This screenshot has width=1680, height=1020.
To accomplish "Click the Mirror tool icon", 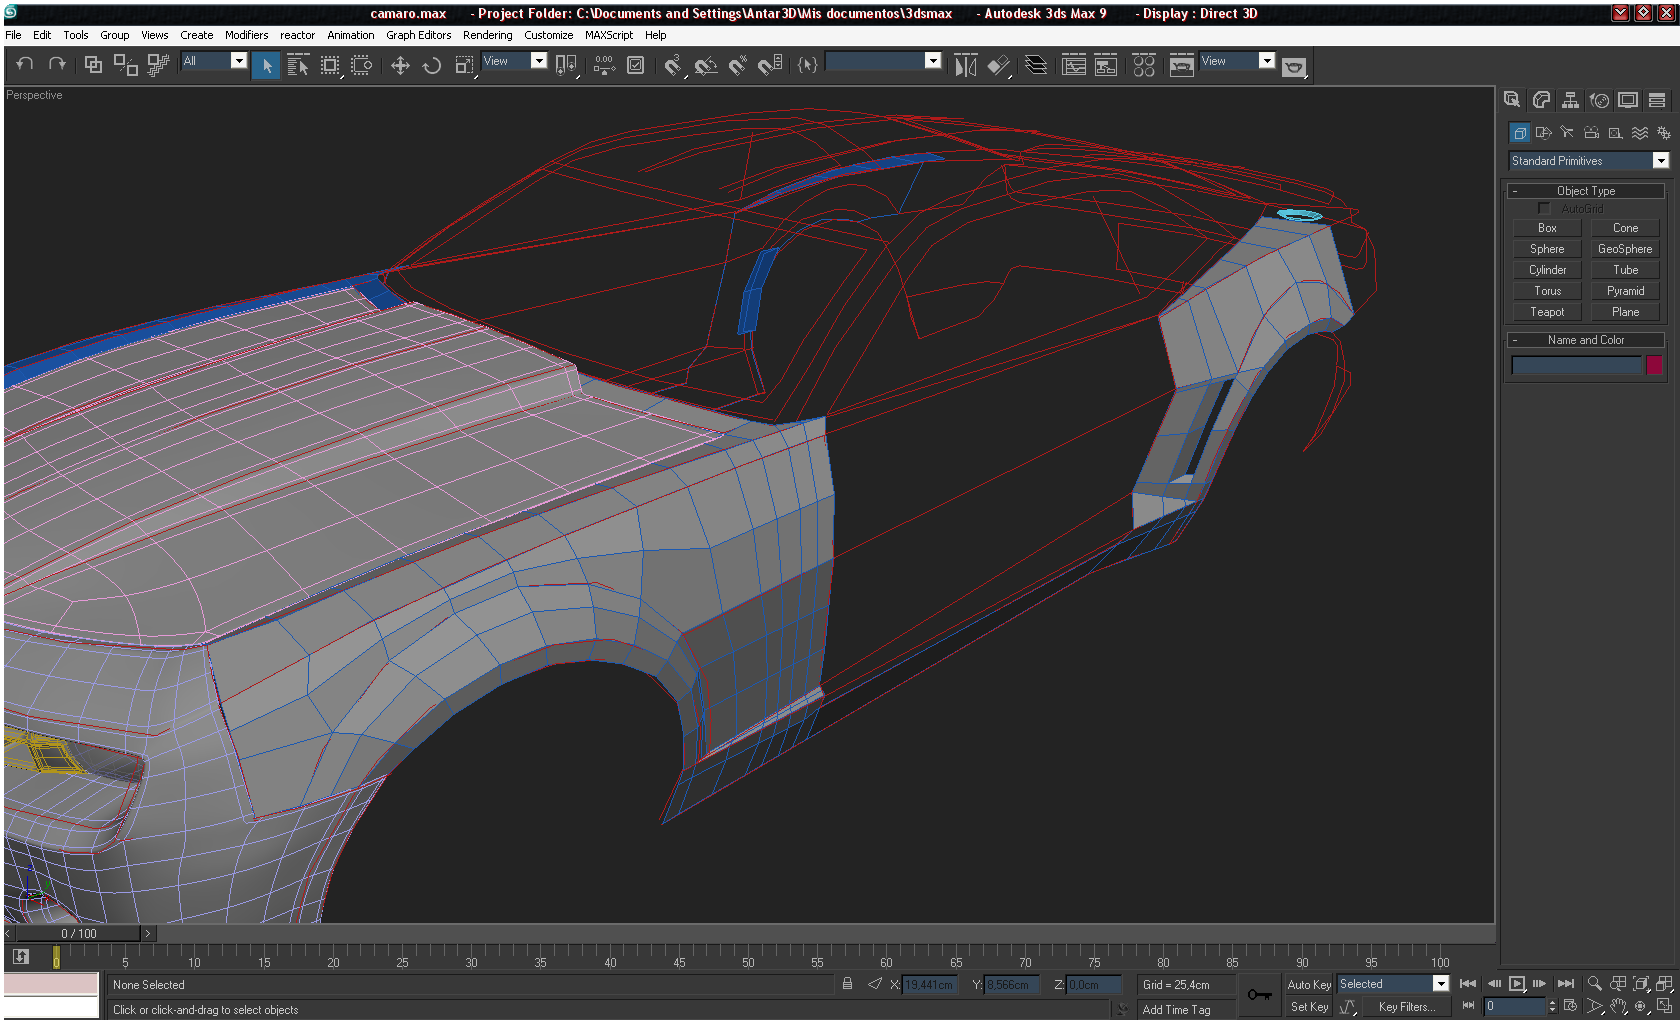I will [x=965, y=66].
